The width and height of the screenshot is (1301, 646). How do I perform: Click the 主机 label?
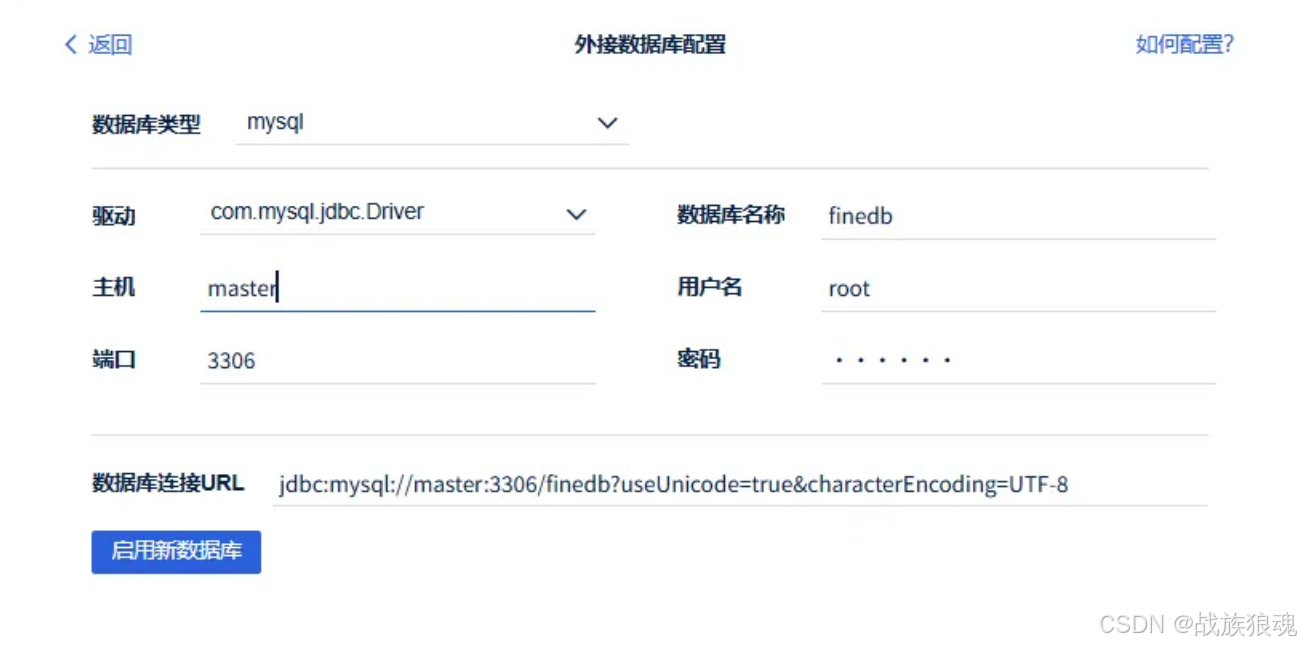(x=113, y=288)
